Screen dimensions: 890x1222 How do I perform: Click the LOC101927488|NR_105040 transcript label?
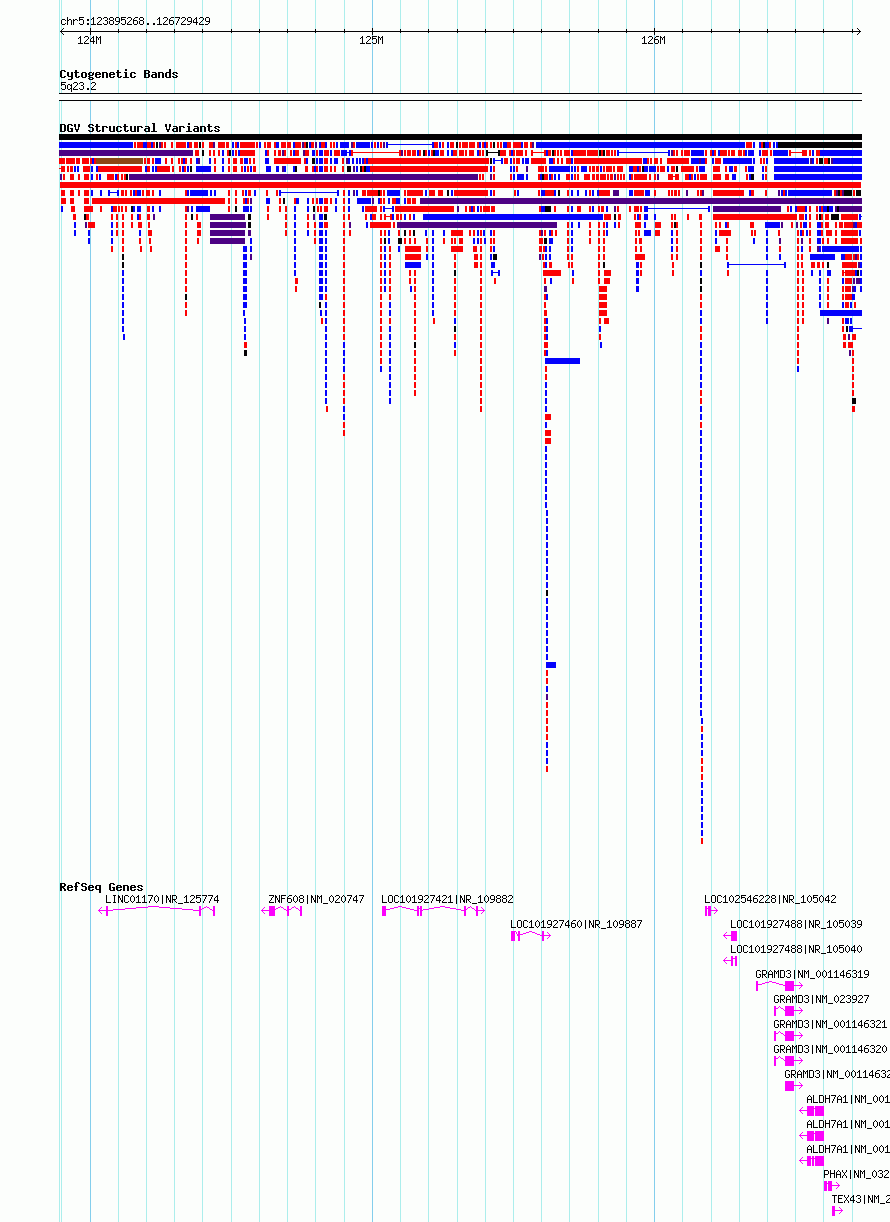coord(796,949)
